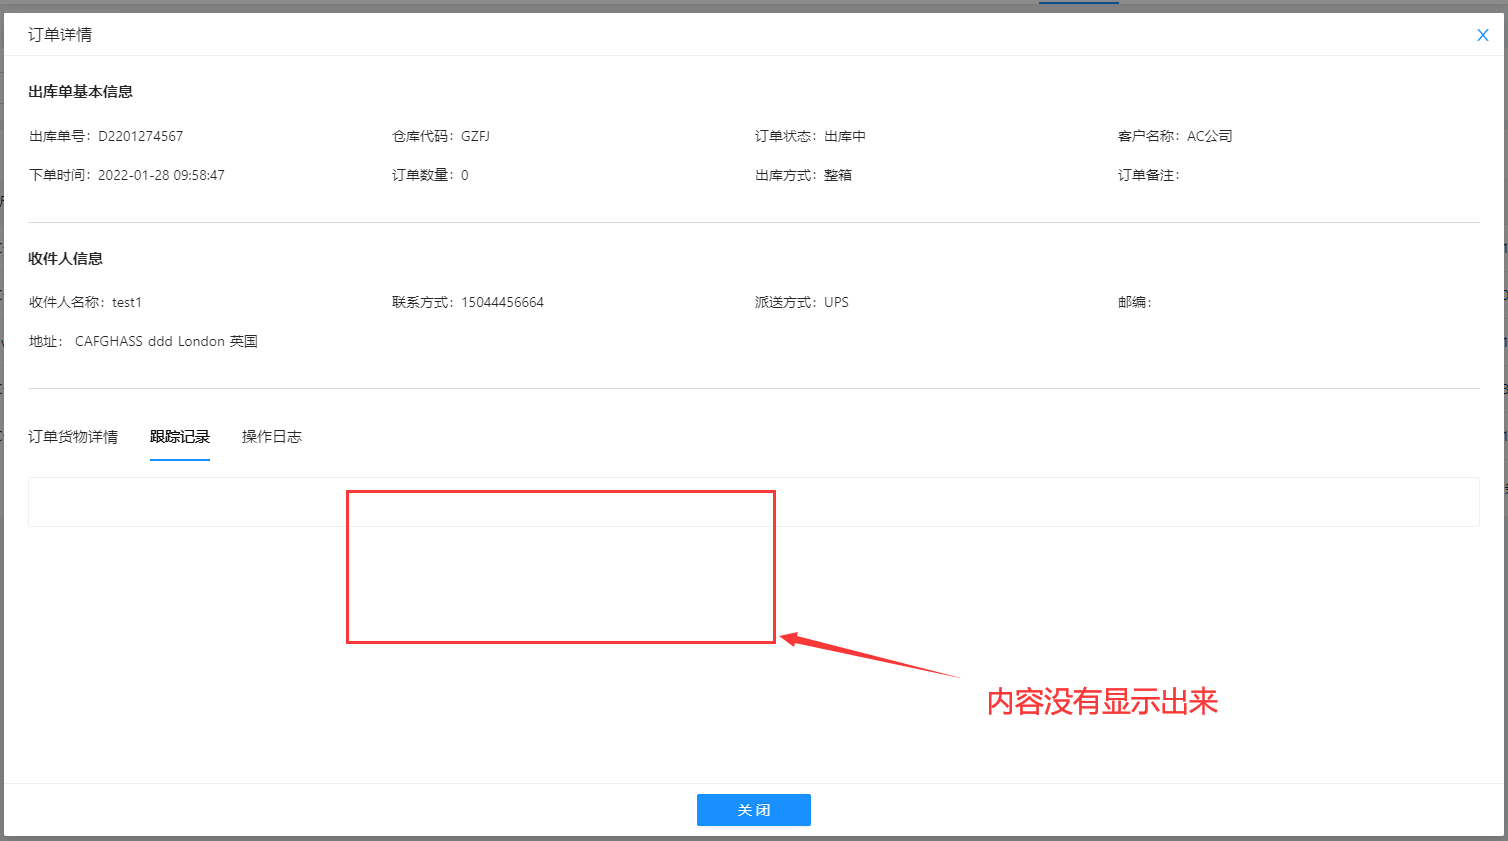Viewport: 1508px width, 841px height.
Task: Click the contact number 15044456664
Action: pos(502,302)
